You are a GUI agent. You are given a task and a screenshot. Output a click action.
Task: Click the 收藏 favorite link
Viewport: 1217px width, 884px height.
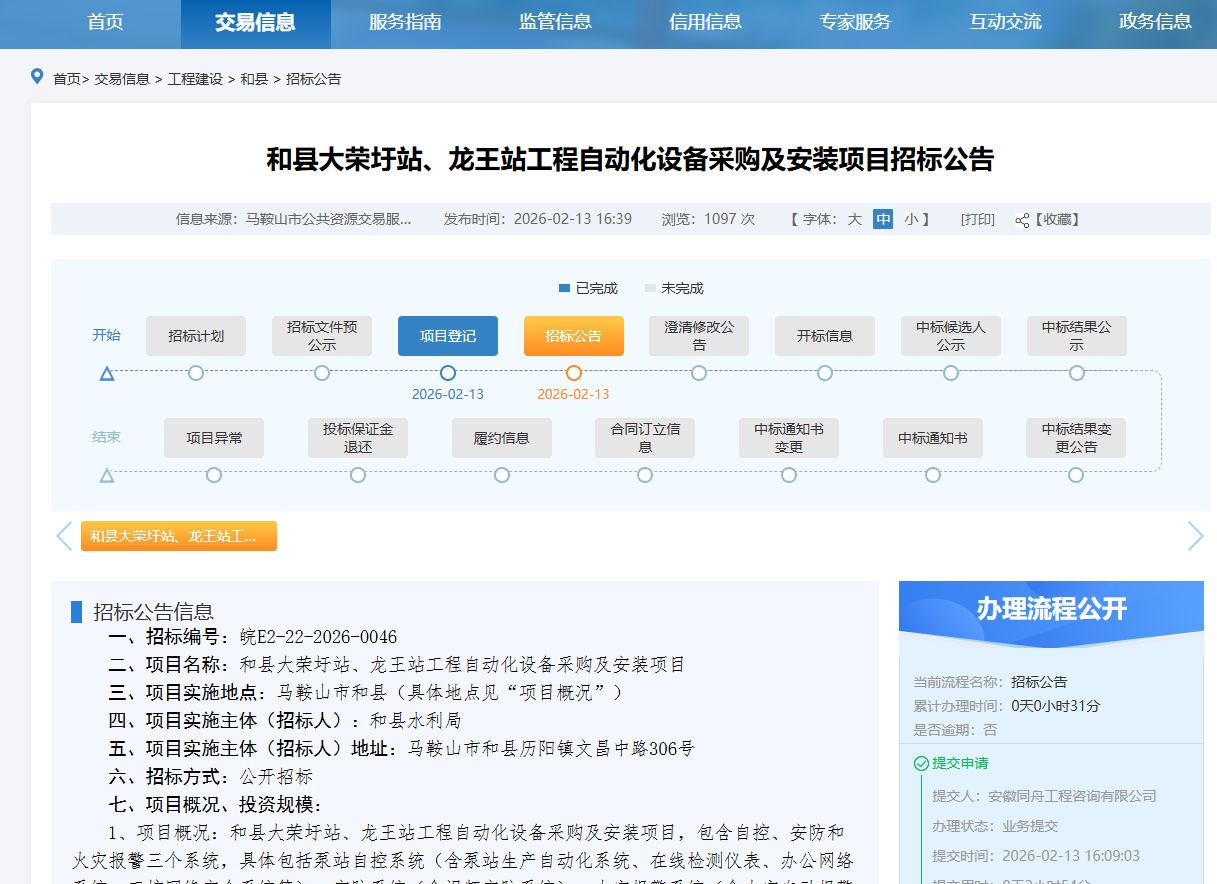[x=1057, y=219]
